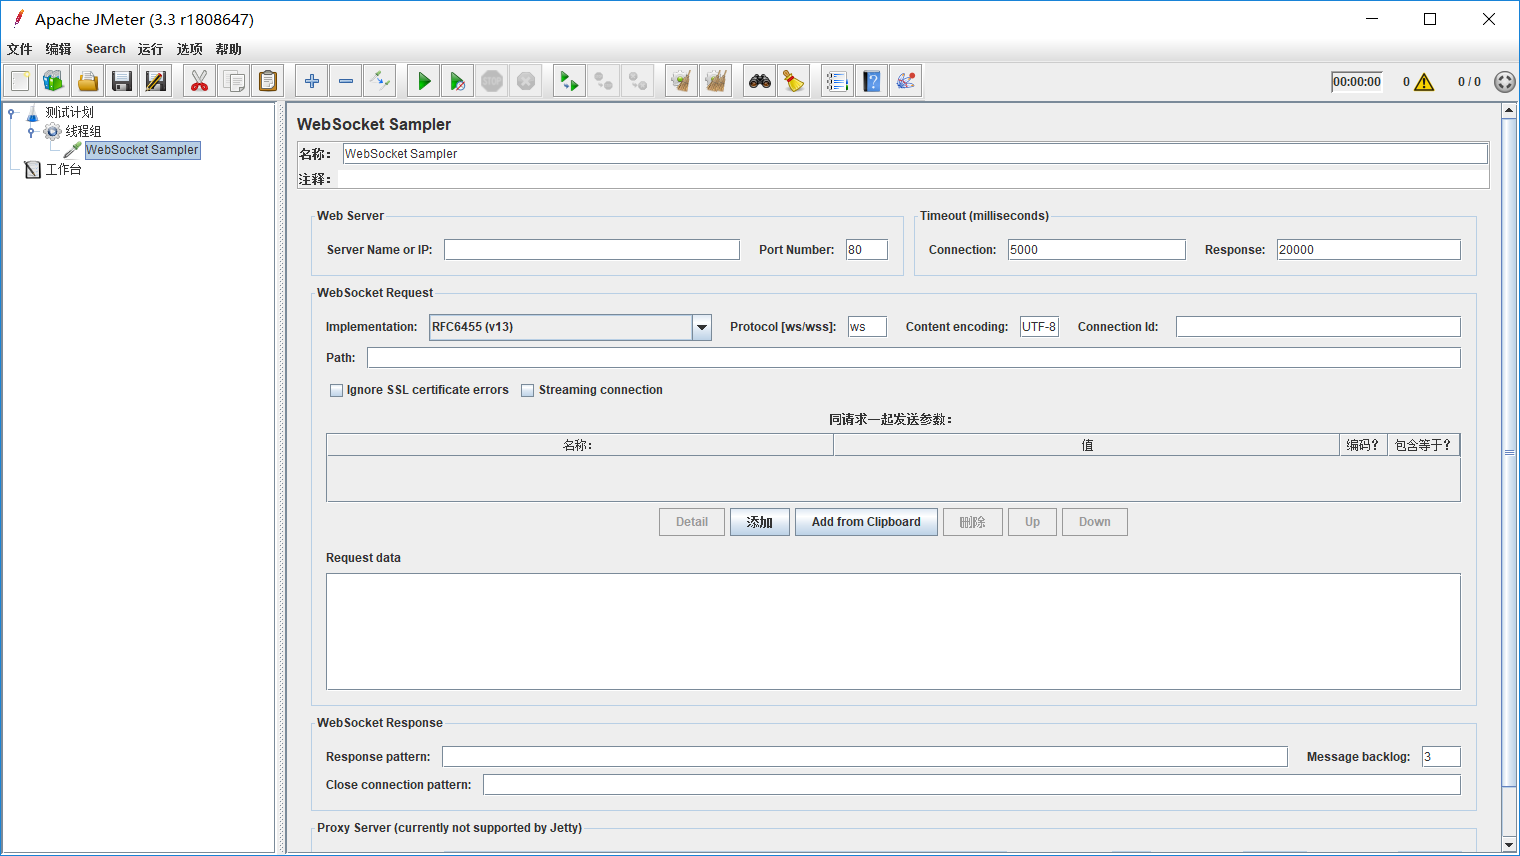Open the 运行 menu
This screenshot has height=856, width=1520.
[150, 49]
